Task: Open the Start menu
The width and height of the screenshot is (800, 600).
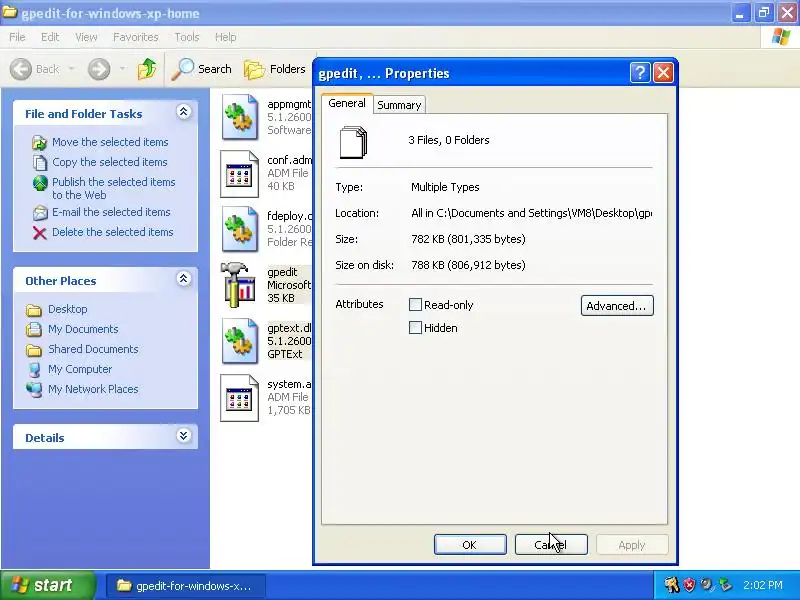Action: tap(47, 585)
